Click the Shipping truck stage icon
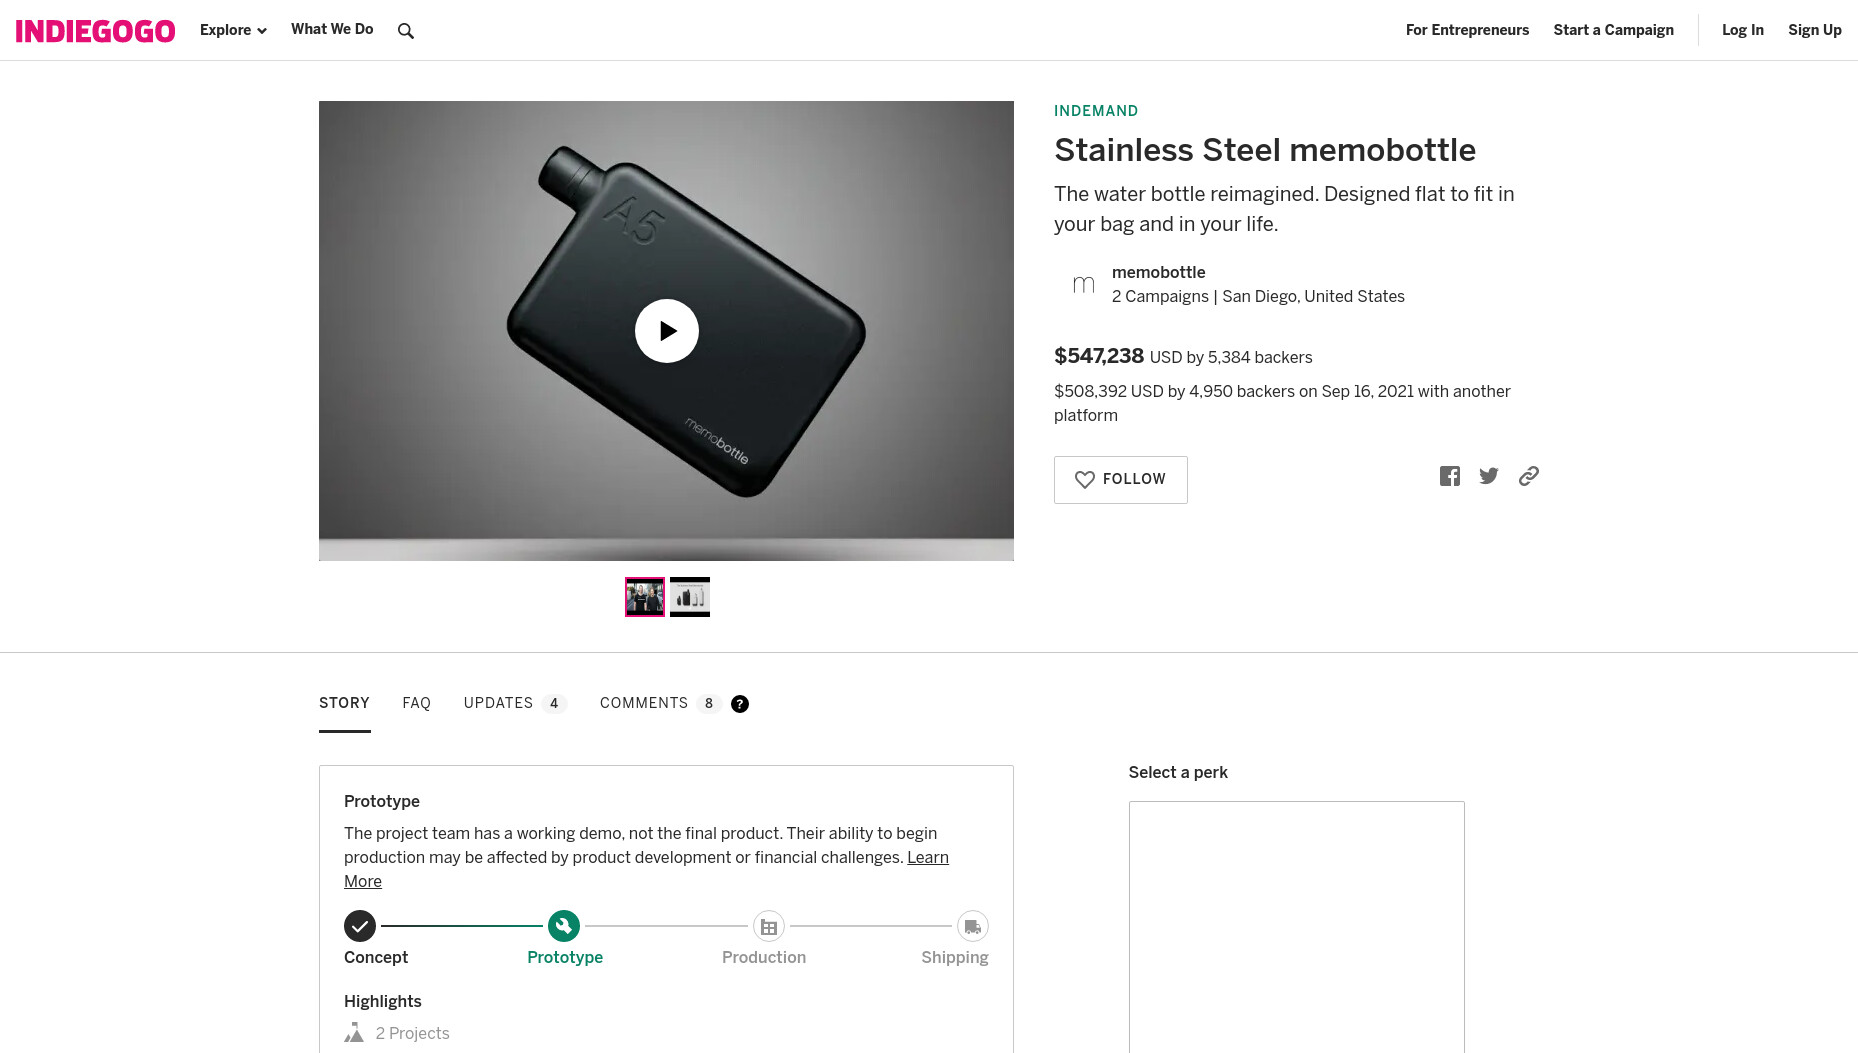1858x1053 pixels. pos(972,927)
